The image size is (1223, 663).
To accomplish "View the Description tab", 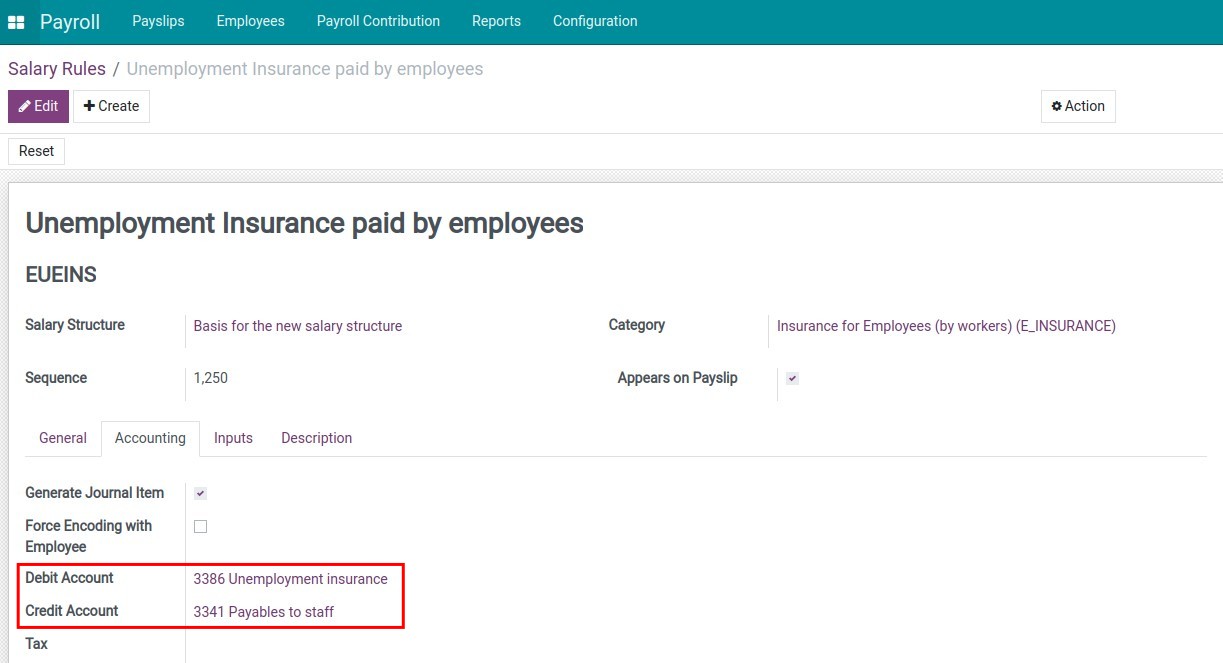I will 316,438.
